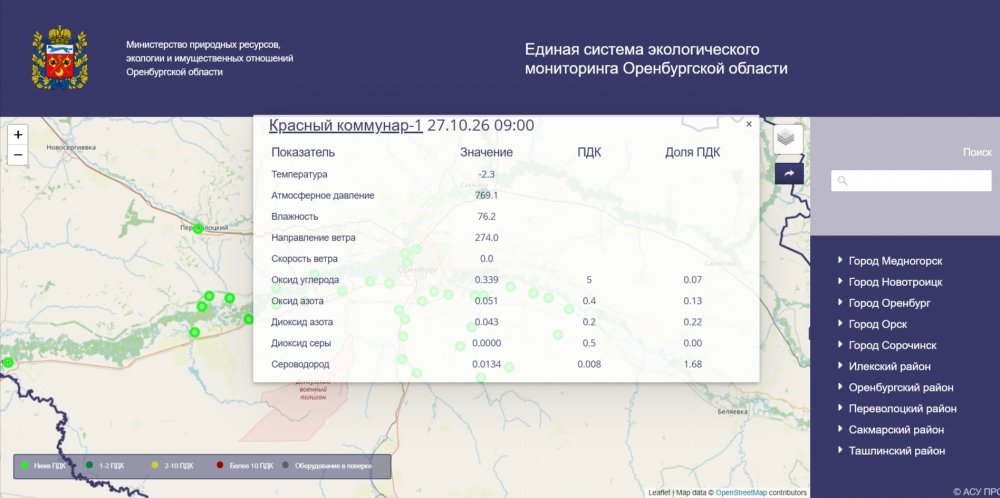The width and height of the screenshot is (1000, 498).
Task: Click the red Более 10 ПДК legend dot
Action: pos(220,466)
